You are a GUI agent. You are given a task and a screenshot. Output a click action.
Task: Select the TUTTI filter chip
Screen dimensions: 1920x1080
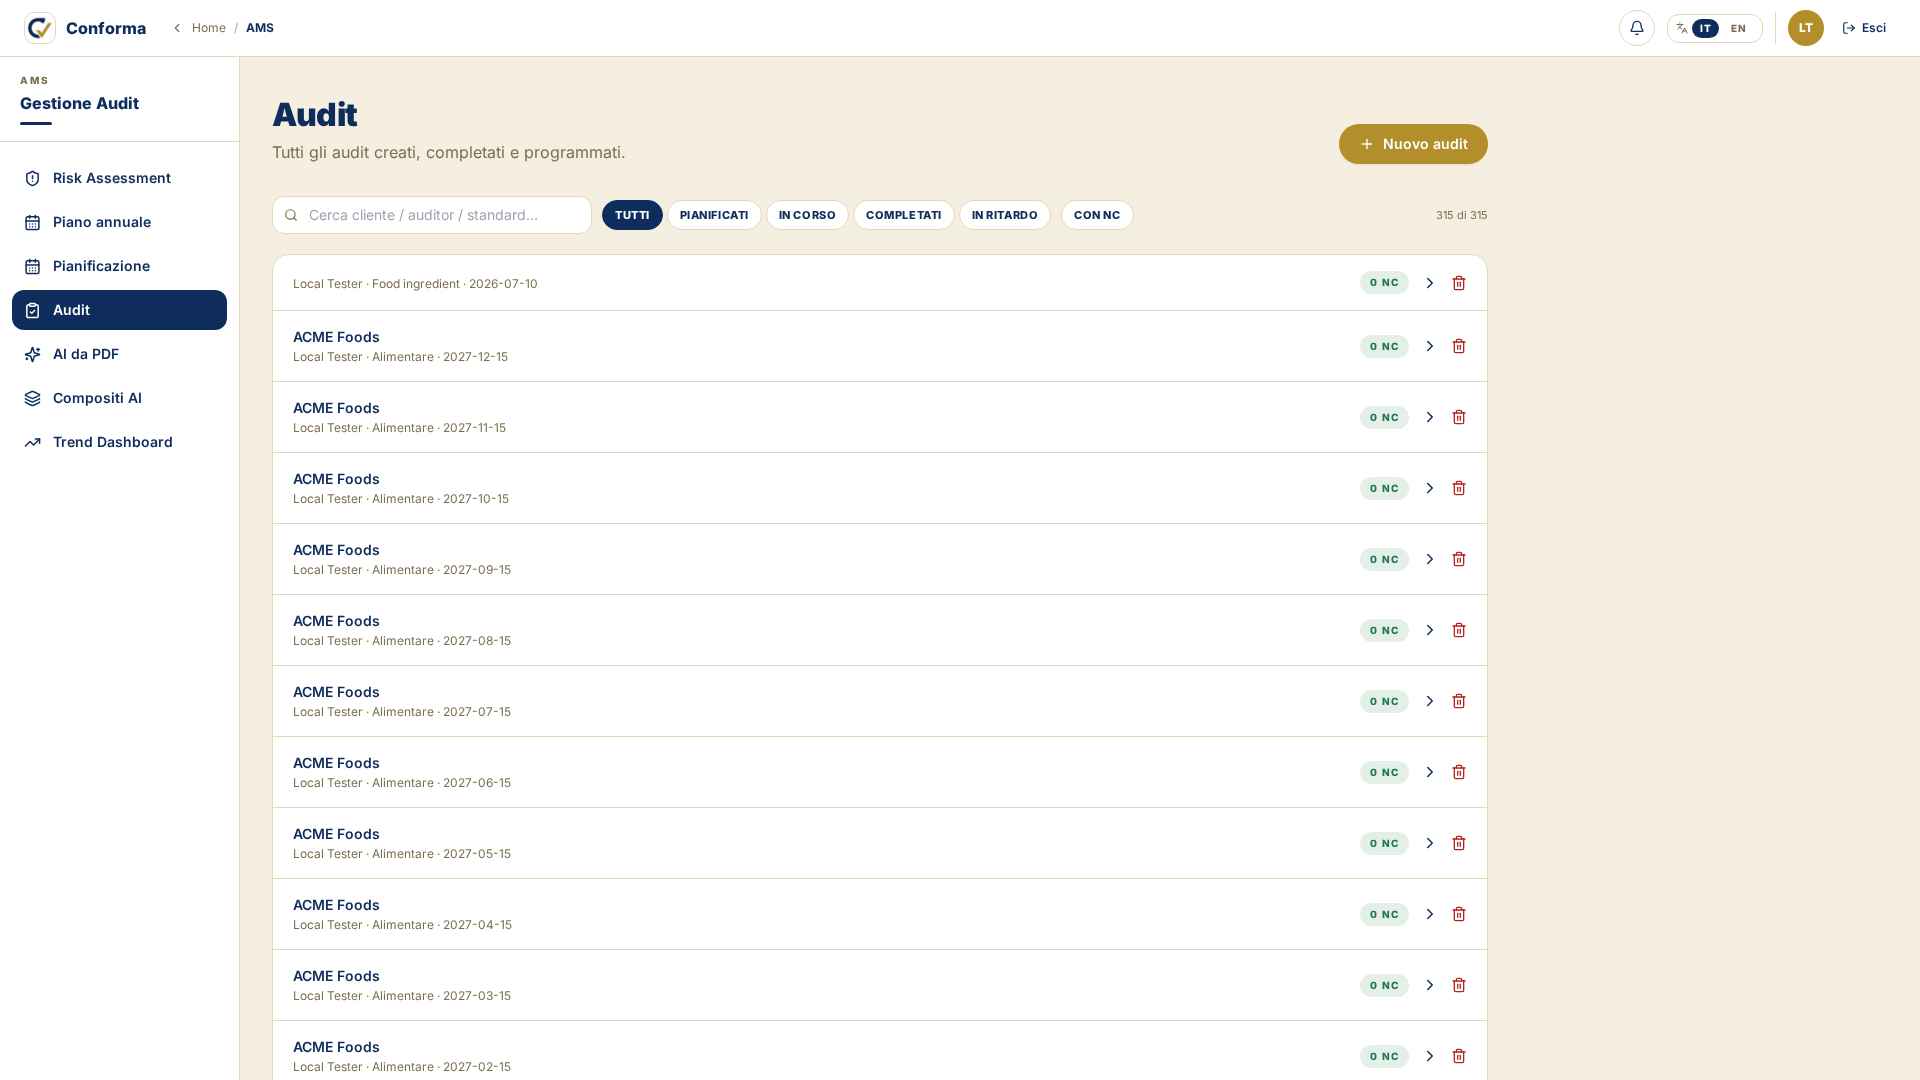coord(632,215)
